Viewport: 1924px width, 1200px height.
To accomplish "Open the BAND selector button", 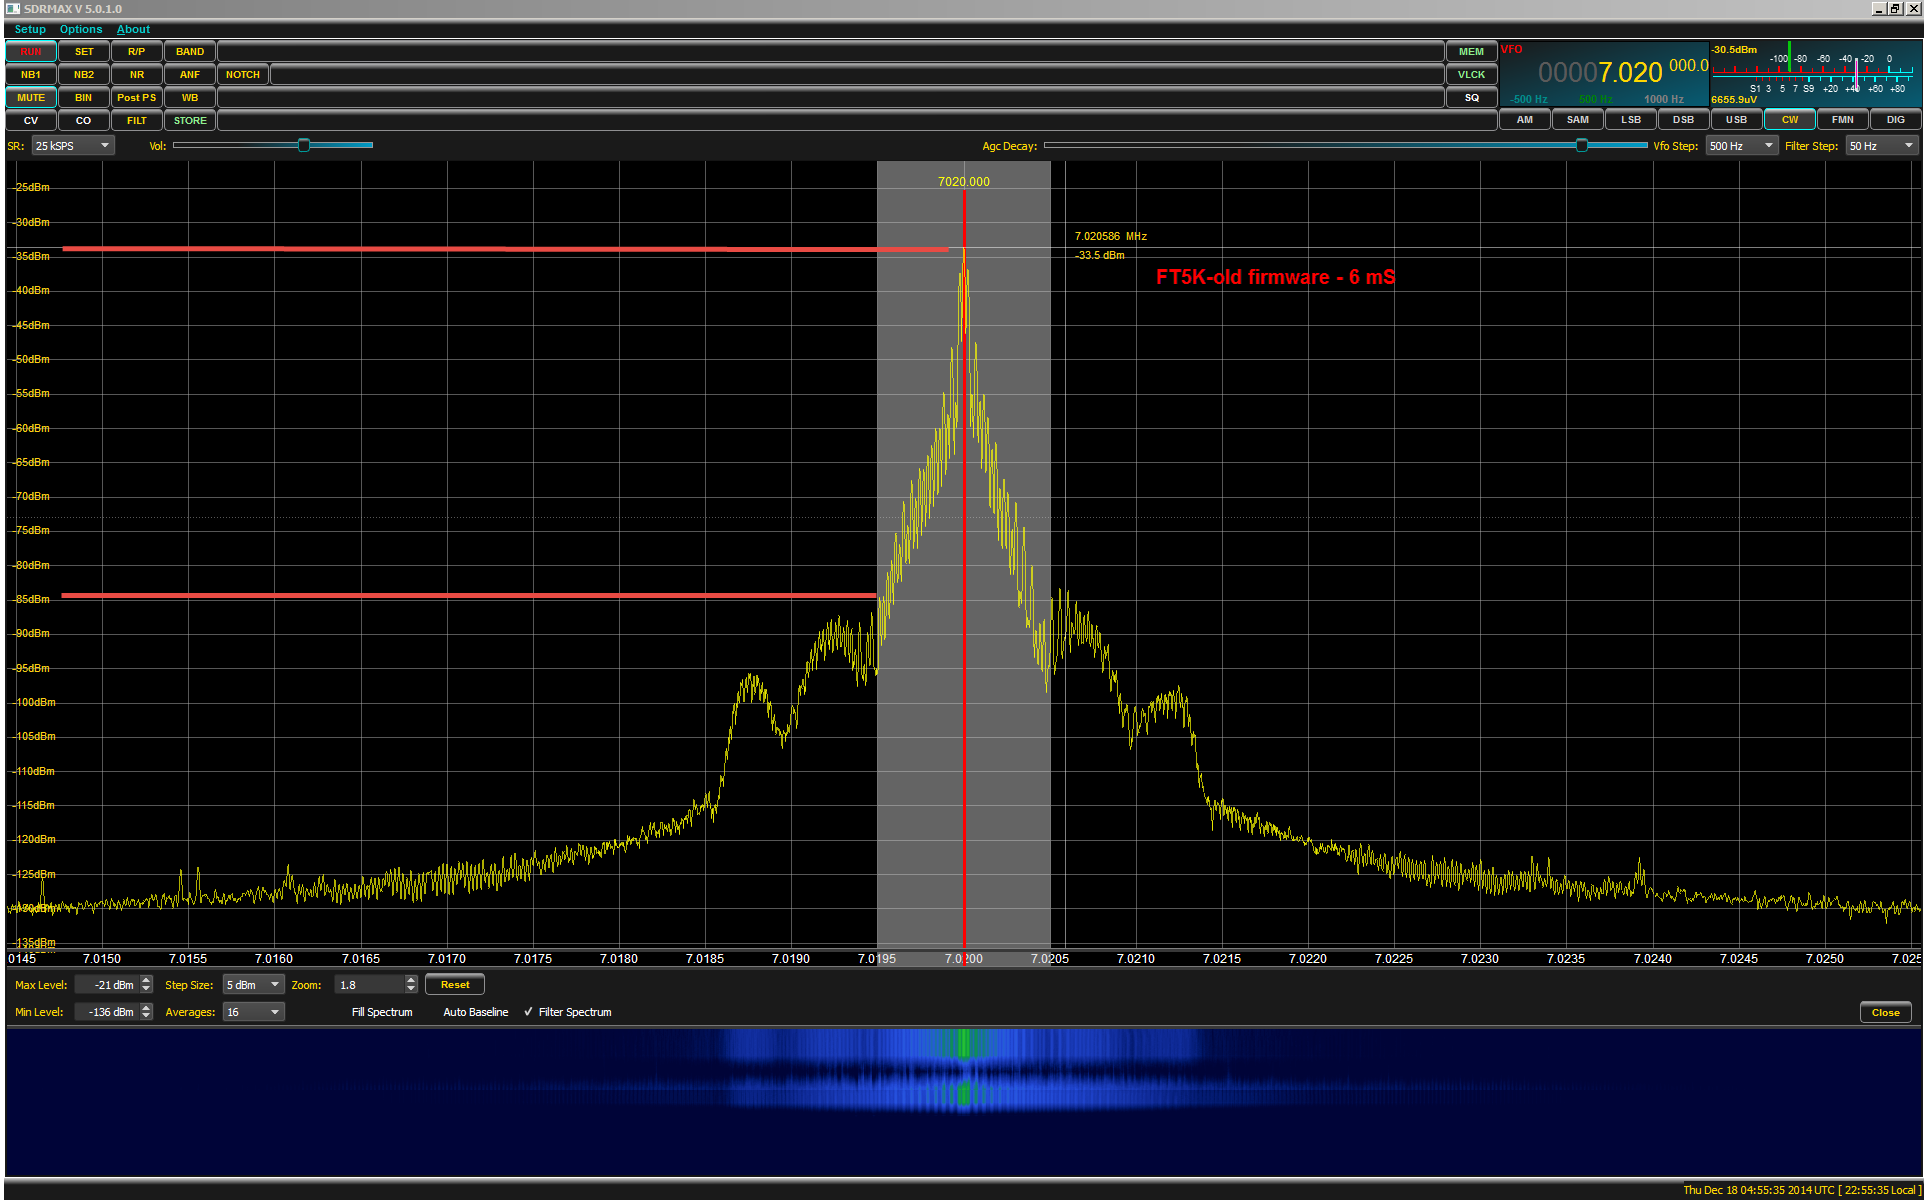I will click(x=190, y=52).
